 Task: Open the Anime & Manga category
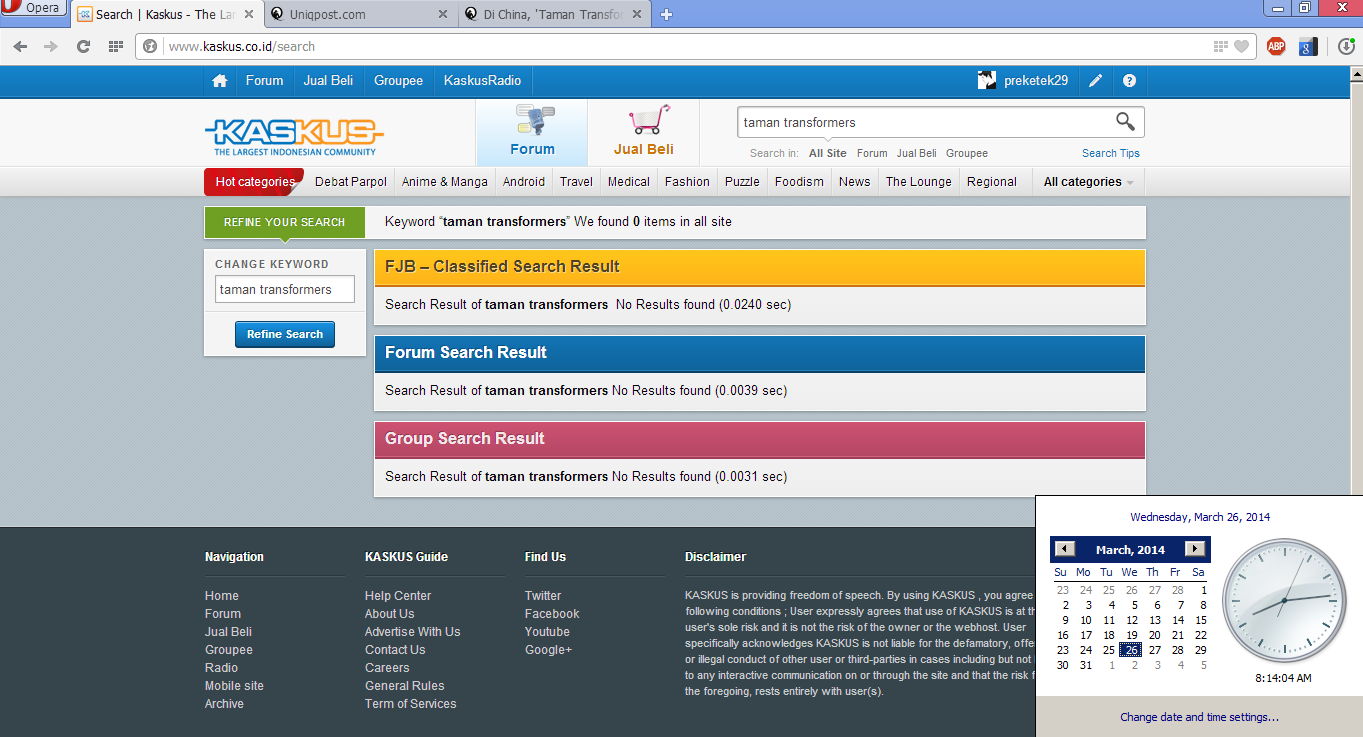pyautogui.click(x=445, y=182)
